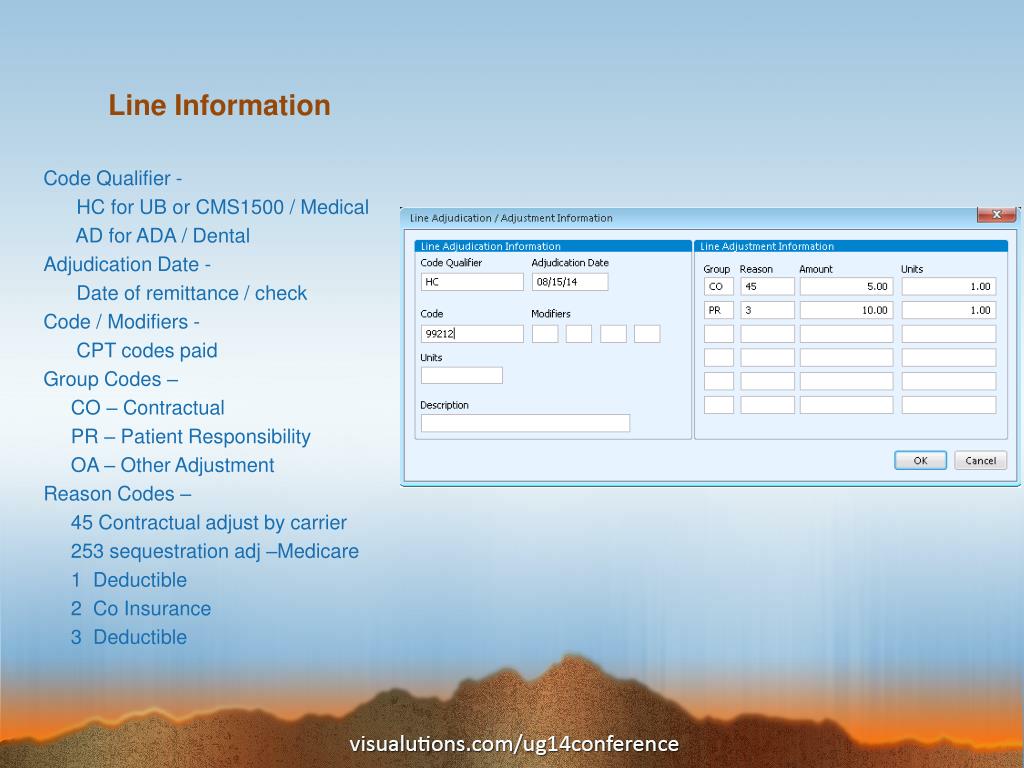Click the Code field containing 99212
This screenshot has height=768, width=1024.
pyautogui.click(x=471, y=334)
